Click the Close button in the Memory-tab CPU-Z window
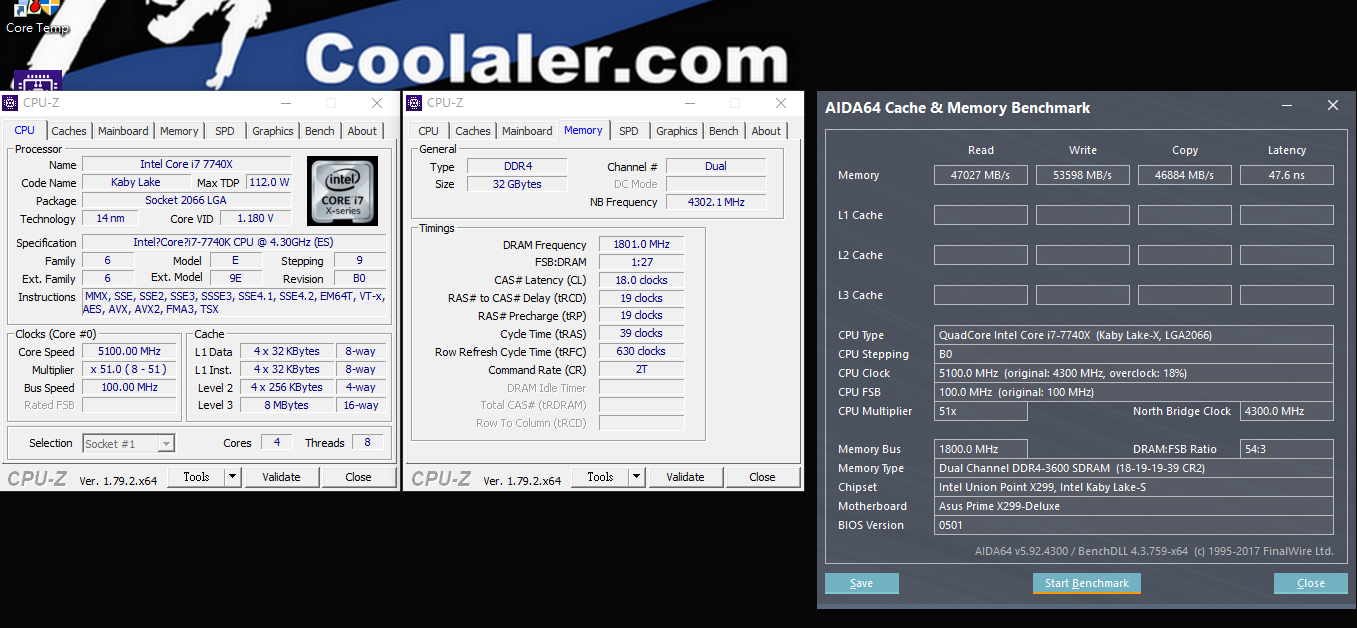 coord(763,477)
